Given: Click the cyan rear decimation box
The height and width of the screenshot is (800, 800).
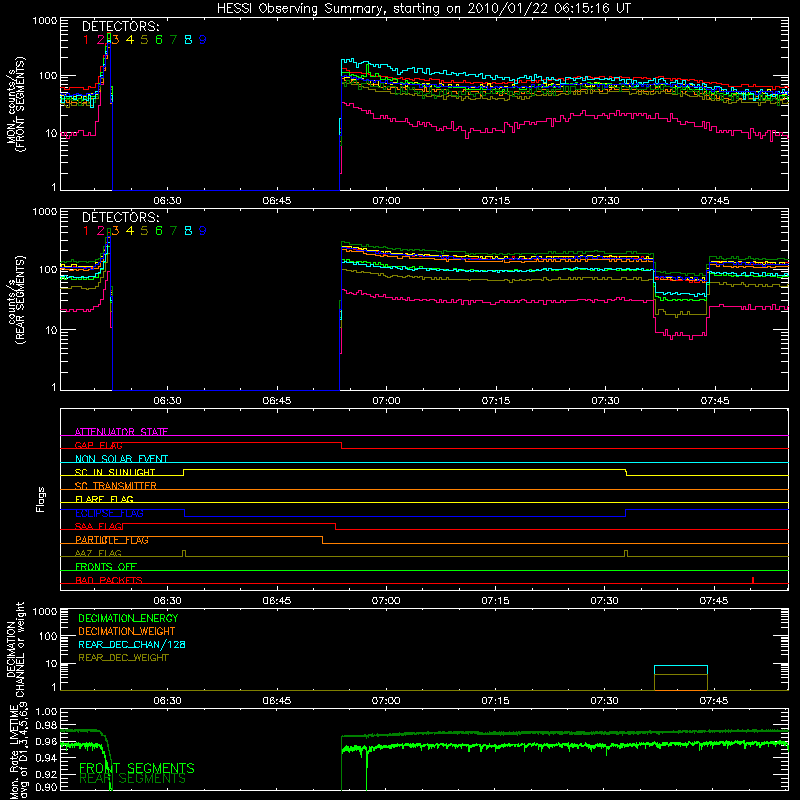Looking at the screenshot, I should [x=681, y=670].
